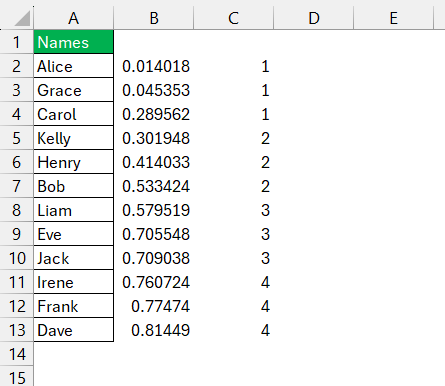Click the value 0.705548
The height and width of the screenshot is (386, 445).
(156, 234)
